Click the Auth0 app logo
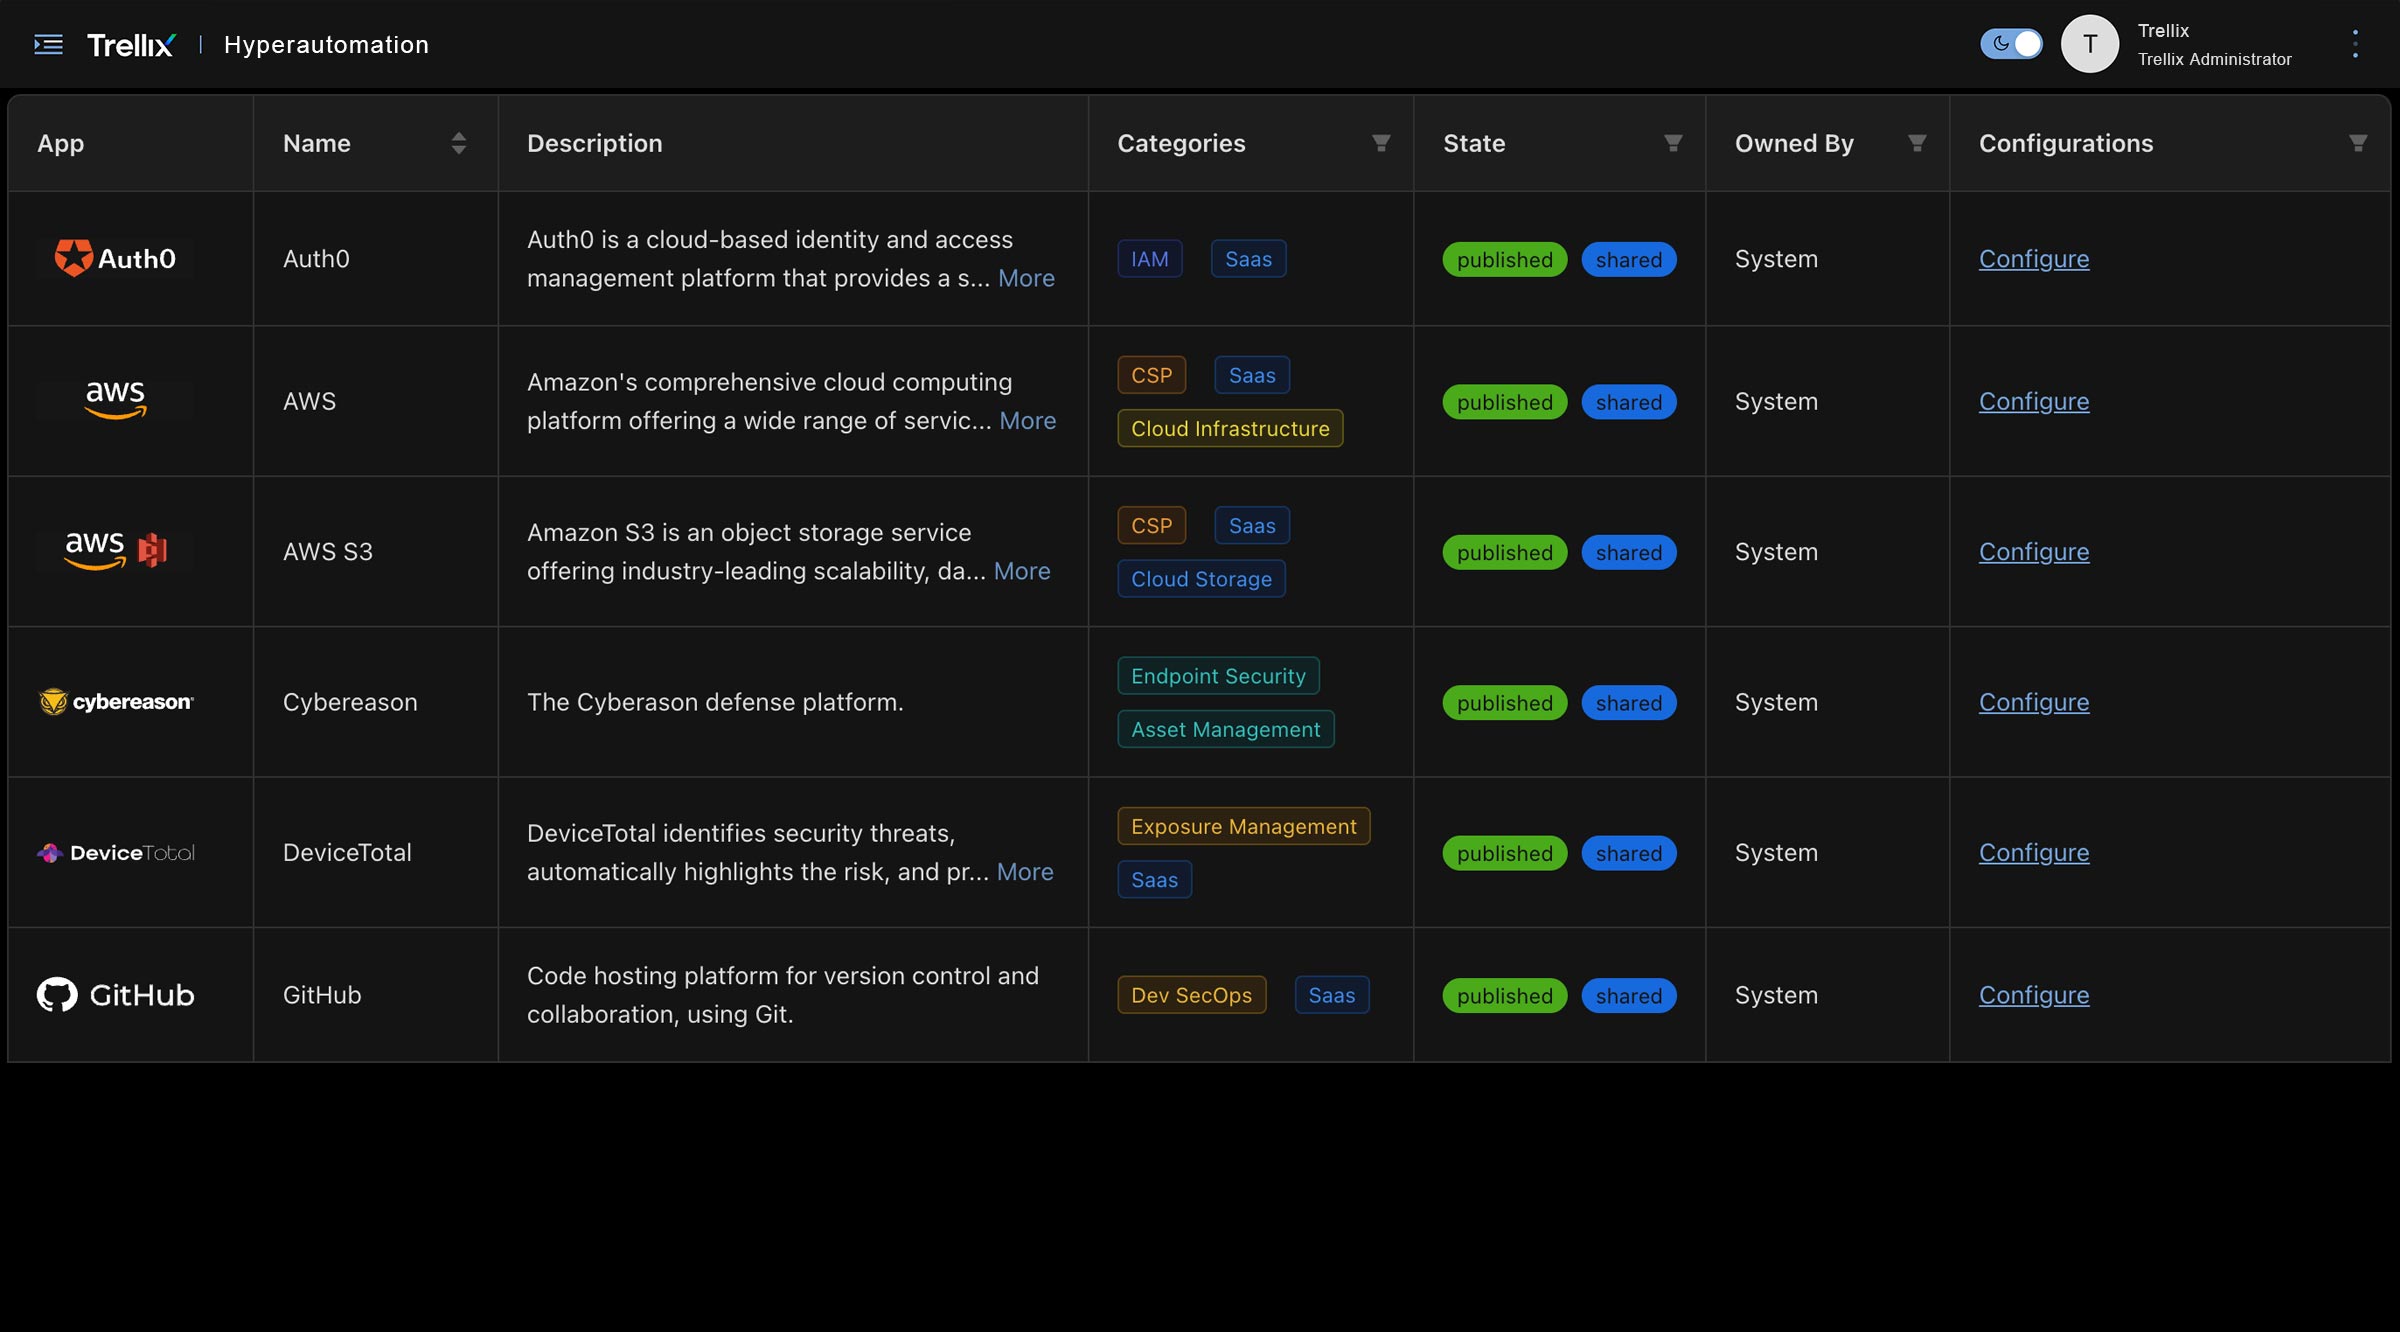The image size is (2400, 1332). tap(115, 258)
